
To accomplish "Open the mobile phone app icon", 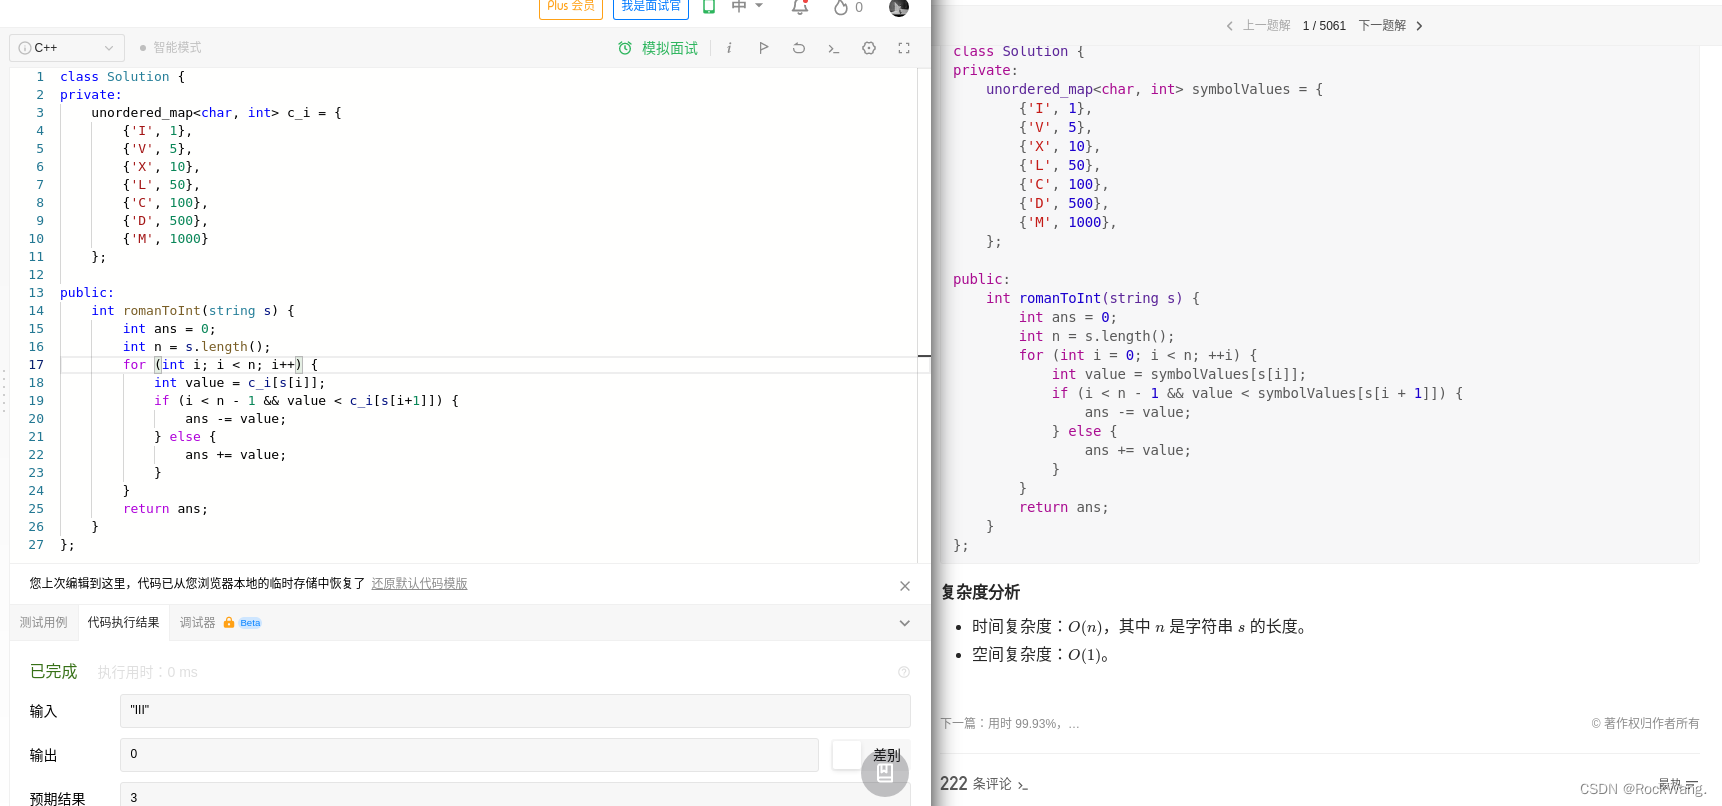I will pyautogui.click(x=709, y=7).
